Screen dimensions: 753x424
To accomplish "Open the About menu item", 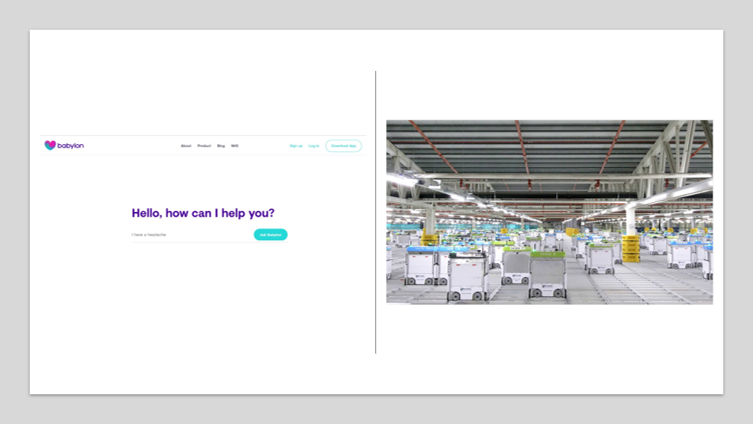I will coord(186,145).
